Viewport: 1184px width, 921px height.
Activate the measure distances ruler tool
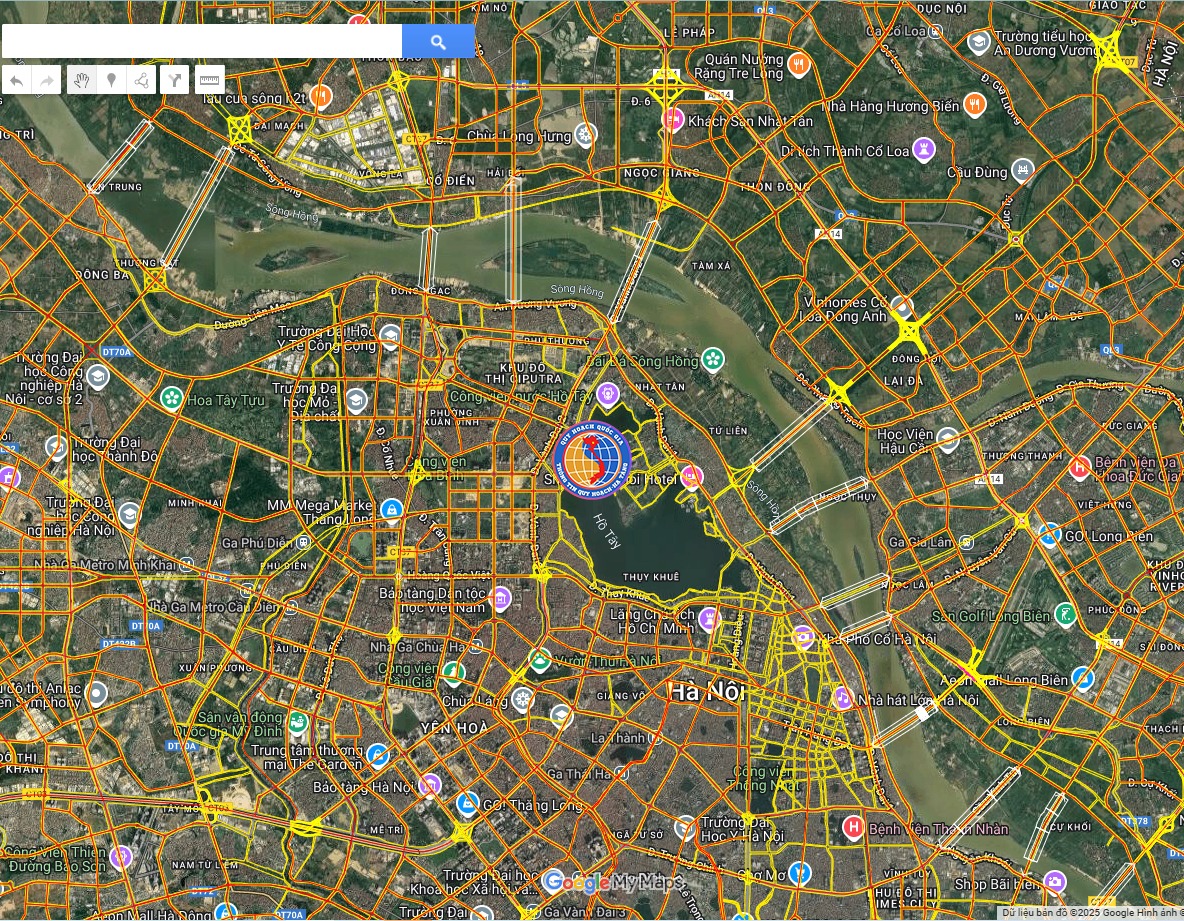[x=209, y=80]
